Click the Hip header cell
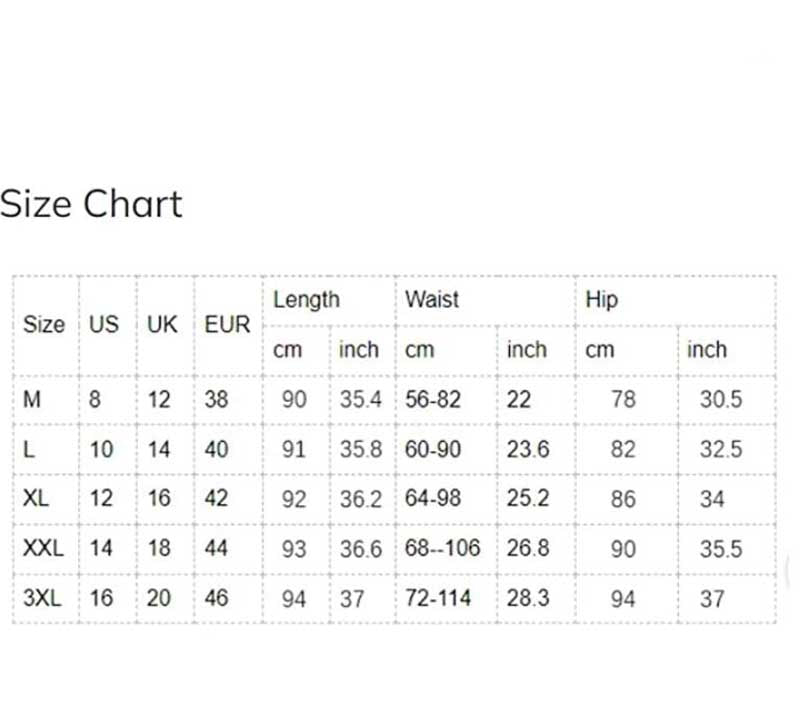 pyautogui.click(x=602, y=299)
